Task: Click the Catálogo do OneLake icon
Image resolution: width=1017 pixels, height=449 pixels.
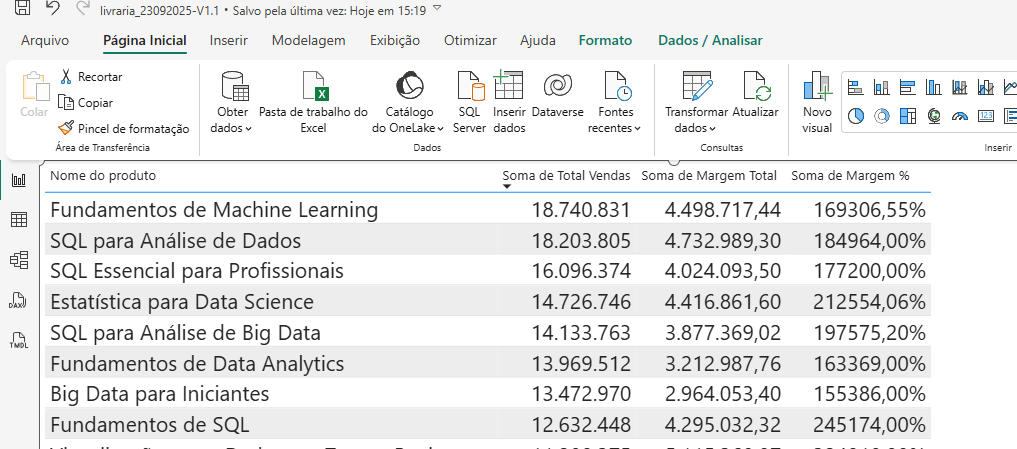Action: pos(410,86)
